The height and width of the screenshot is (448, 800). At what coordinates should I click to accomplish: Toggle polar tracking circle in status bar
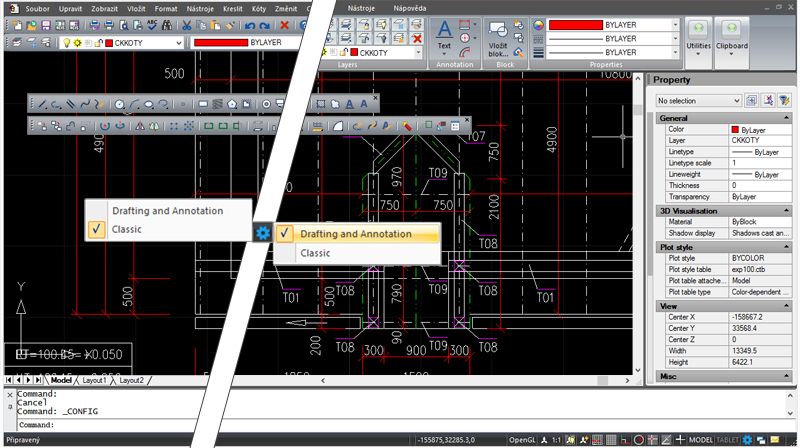(638, 439)
